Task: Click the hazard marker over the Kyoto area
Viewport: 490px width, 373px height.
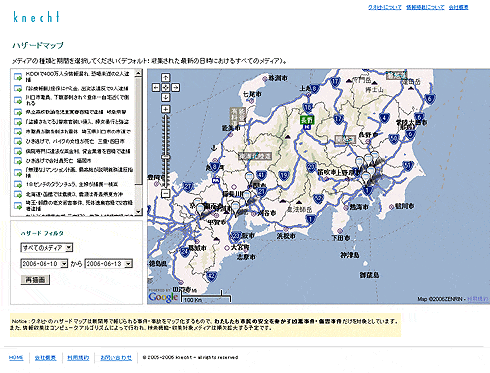Action: (x=200, y=209)
